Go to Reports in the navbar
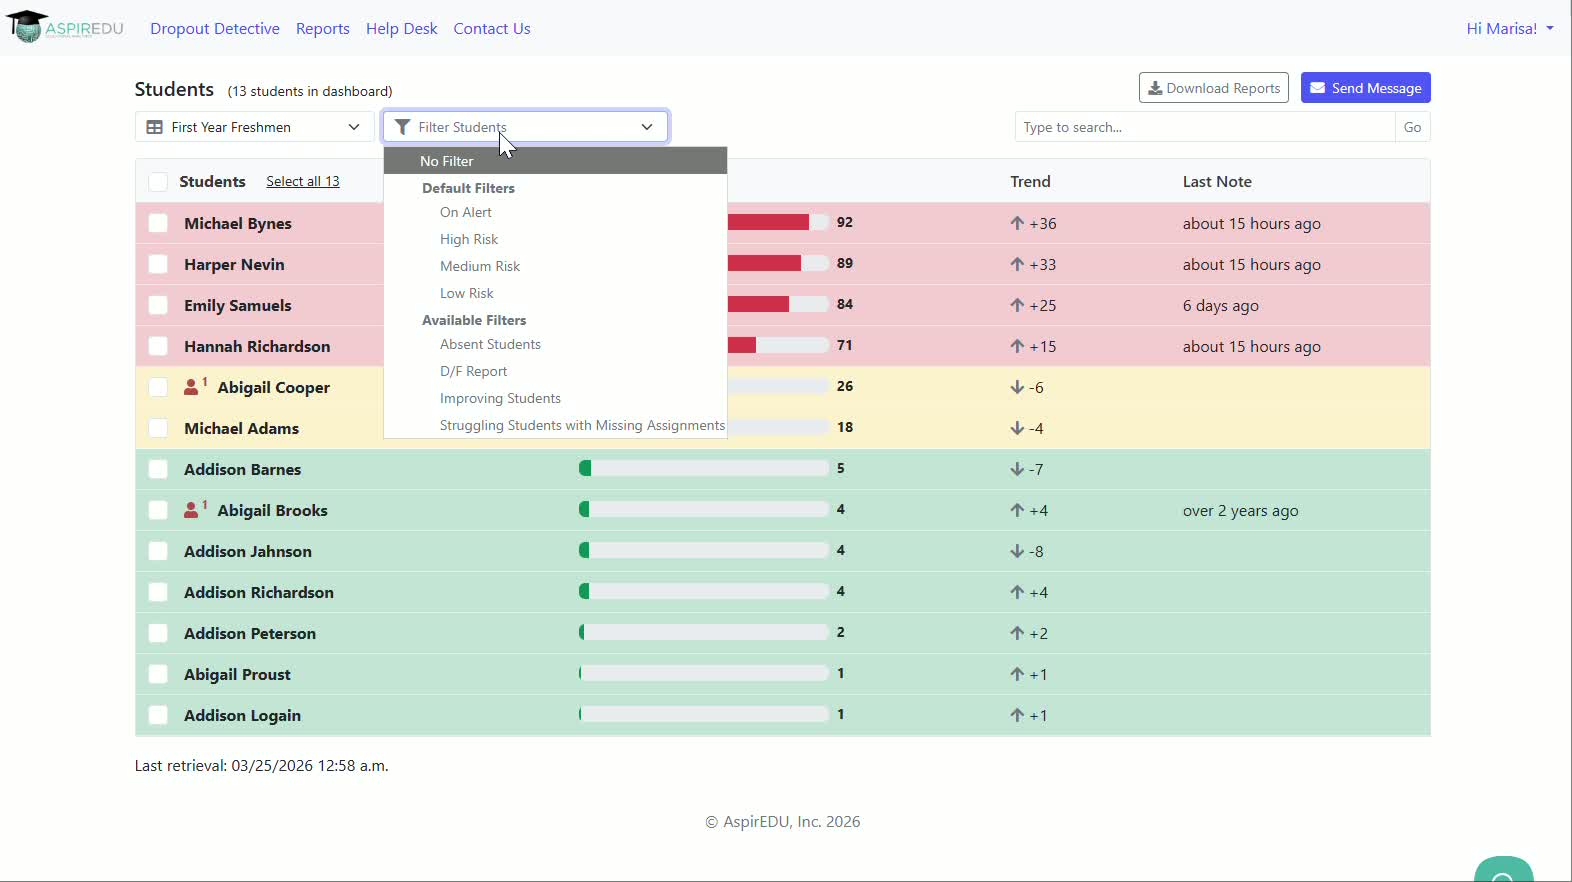 tap(323, 29)
